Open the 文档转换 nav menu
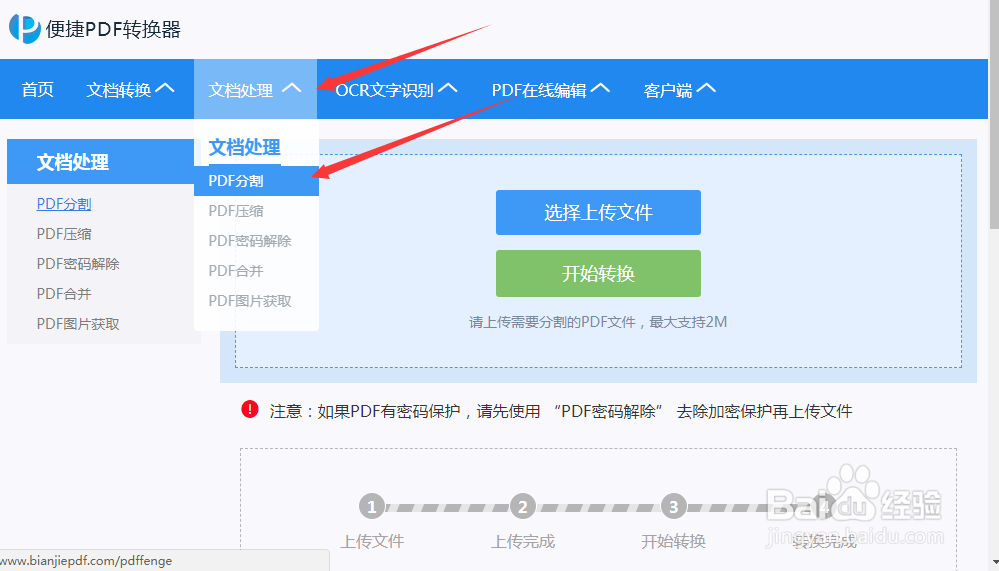 coord(130,90)
